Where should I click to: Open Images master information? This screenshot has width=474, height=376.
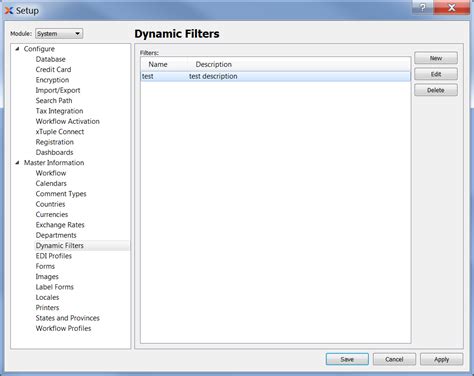[x=47, y=276]
